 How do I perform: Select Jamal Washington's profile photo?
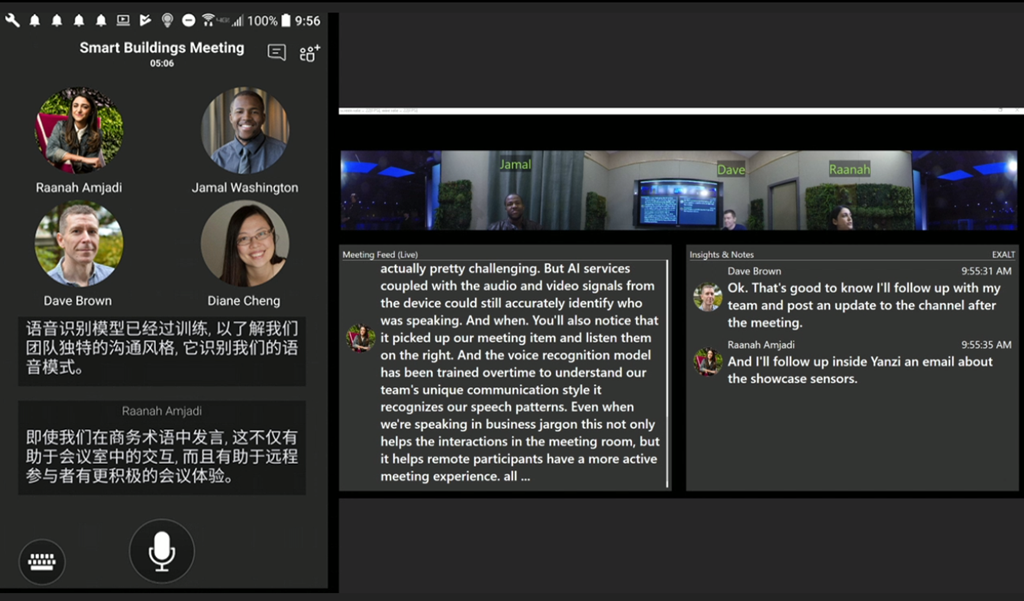[x=245, y=131]
